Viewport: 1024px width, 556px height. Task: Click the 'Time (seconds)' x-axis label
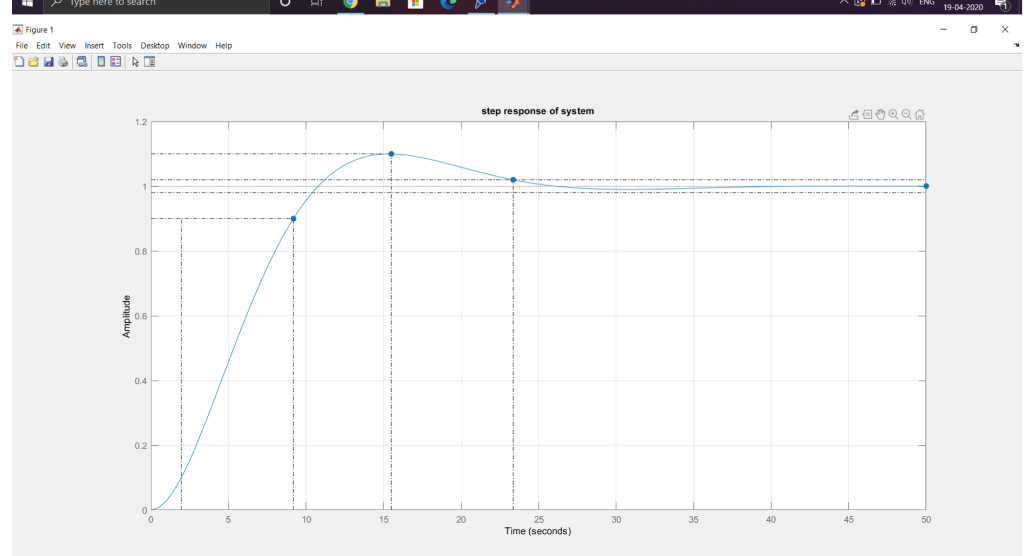click(537, 531)
